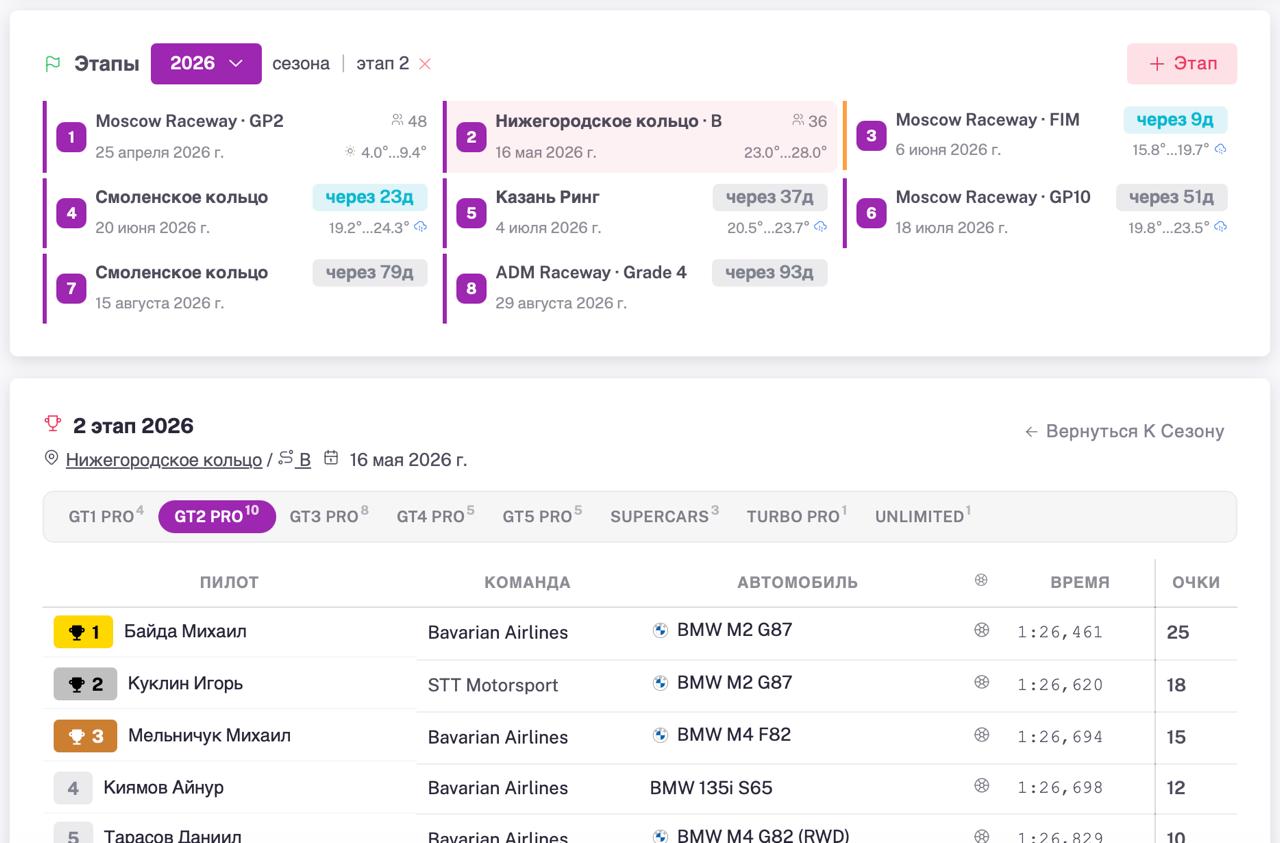The height and width of the screenshot is (843, 1280).
Task: Click the 'через 51д' badge on stage 6
Action: 1171,197
